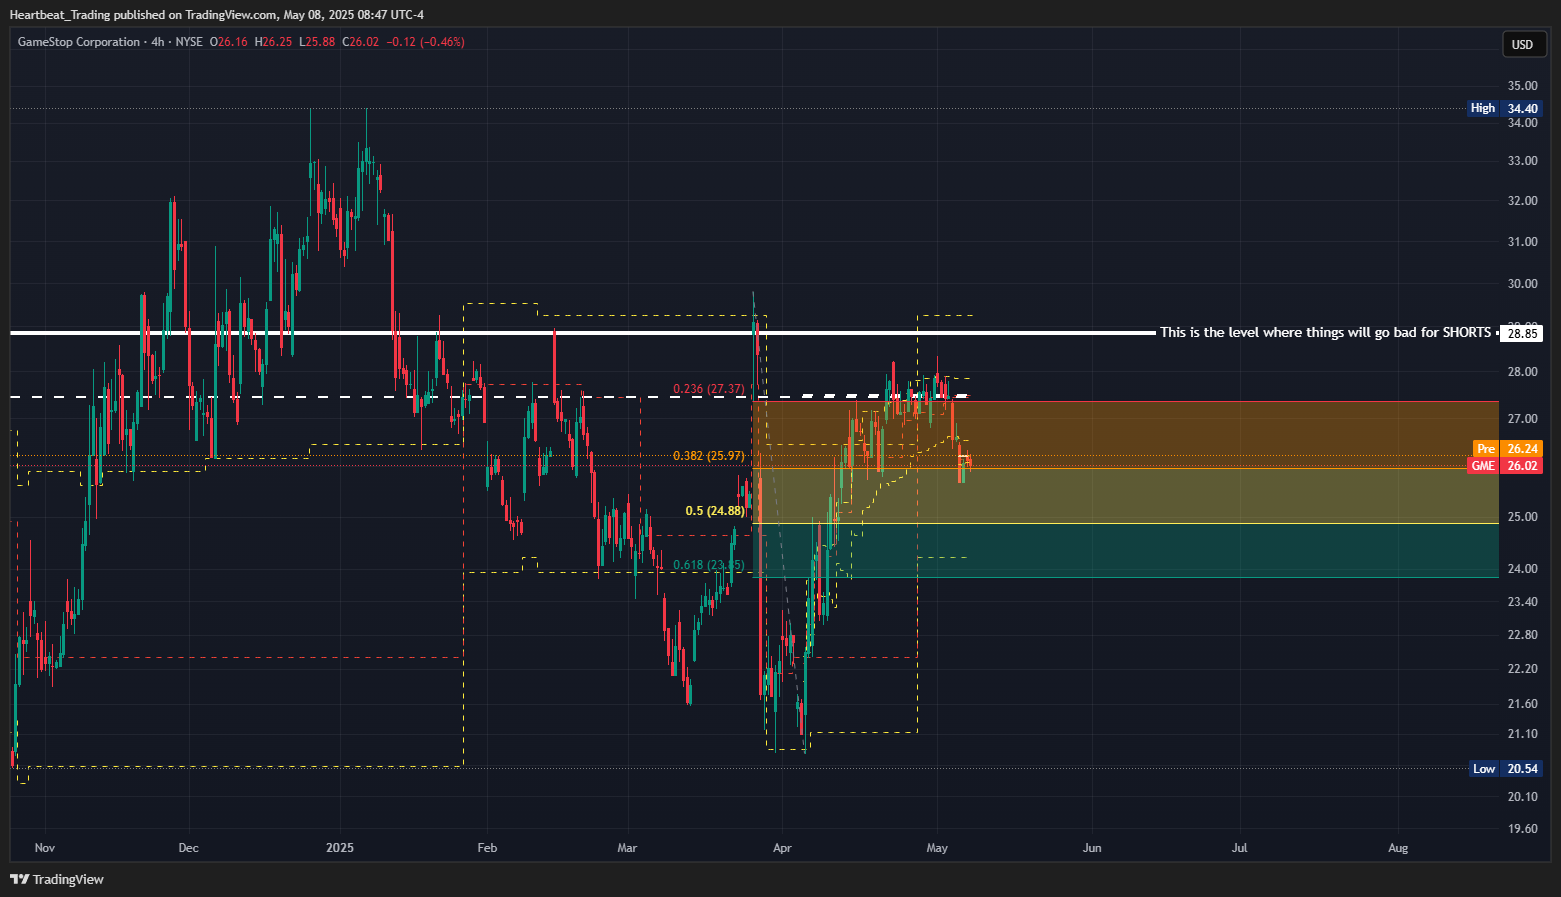Click the Apr label on time axis
1561x897 pixels.
coord(782,848)
